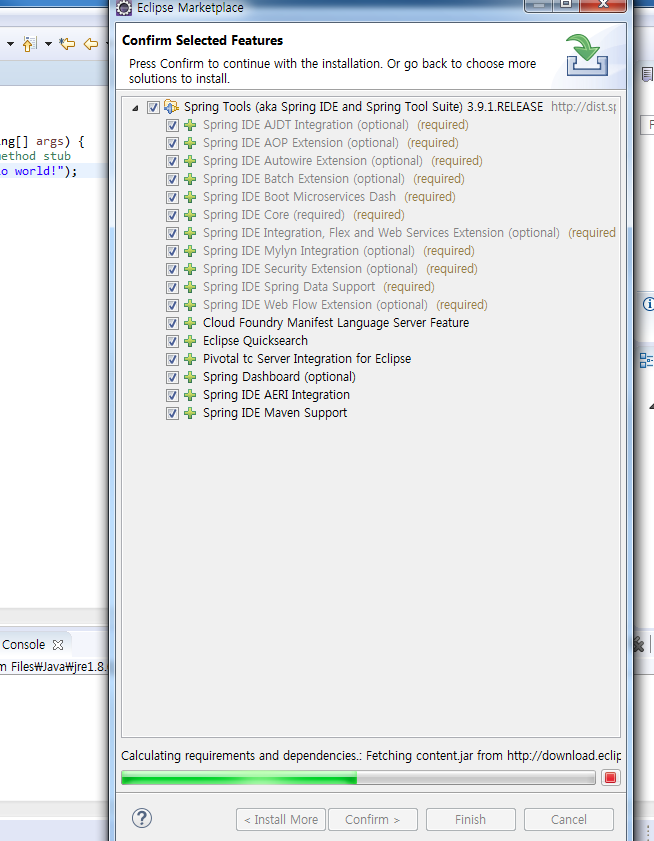The height and width of the screenshot is (841, 654).
Task: Select Pivotal tc Server Integration for Eclipse row
Action: 307,359
